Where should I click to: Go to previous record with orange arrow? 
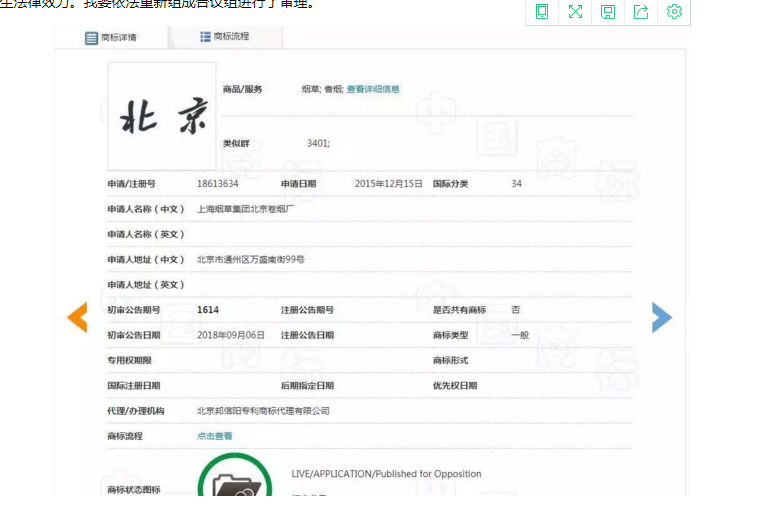[77, 317]
